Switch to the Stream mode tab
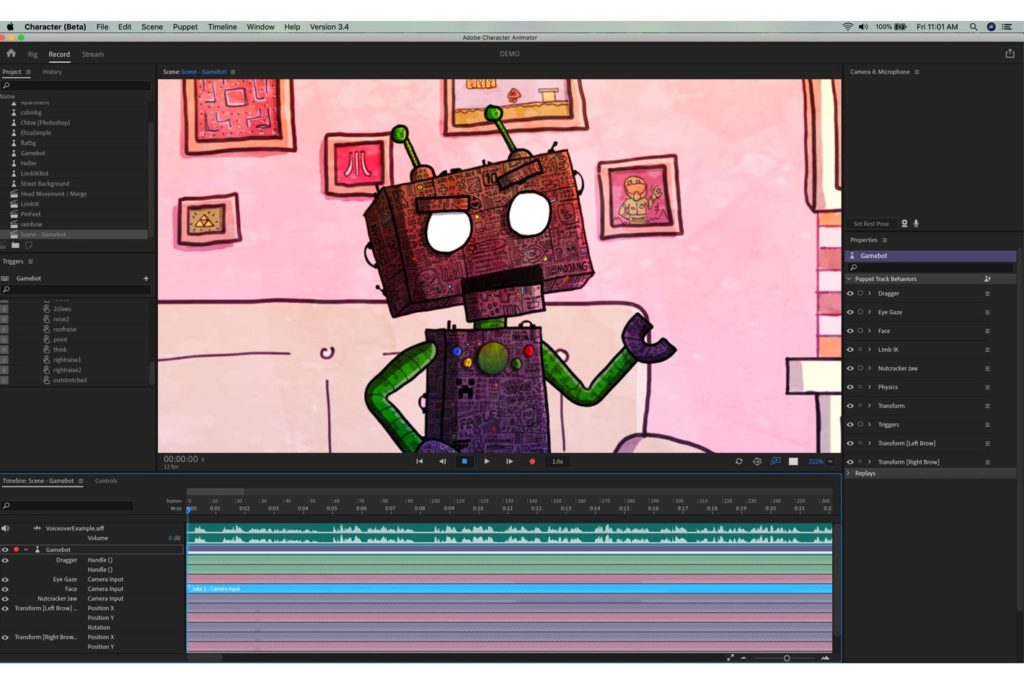 coord(93,54)
